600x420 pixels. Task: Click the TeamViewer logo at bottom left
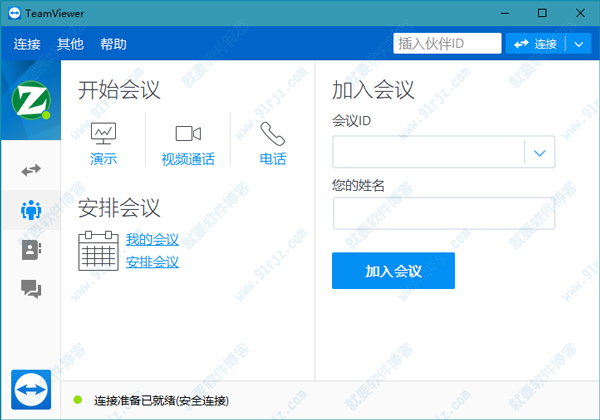coord(31,390)
